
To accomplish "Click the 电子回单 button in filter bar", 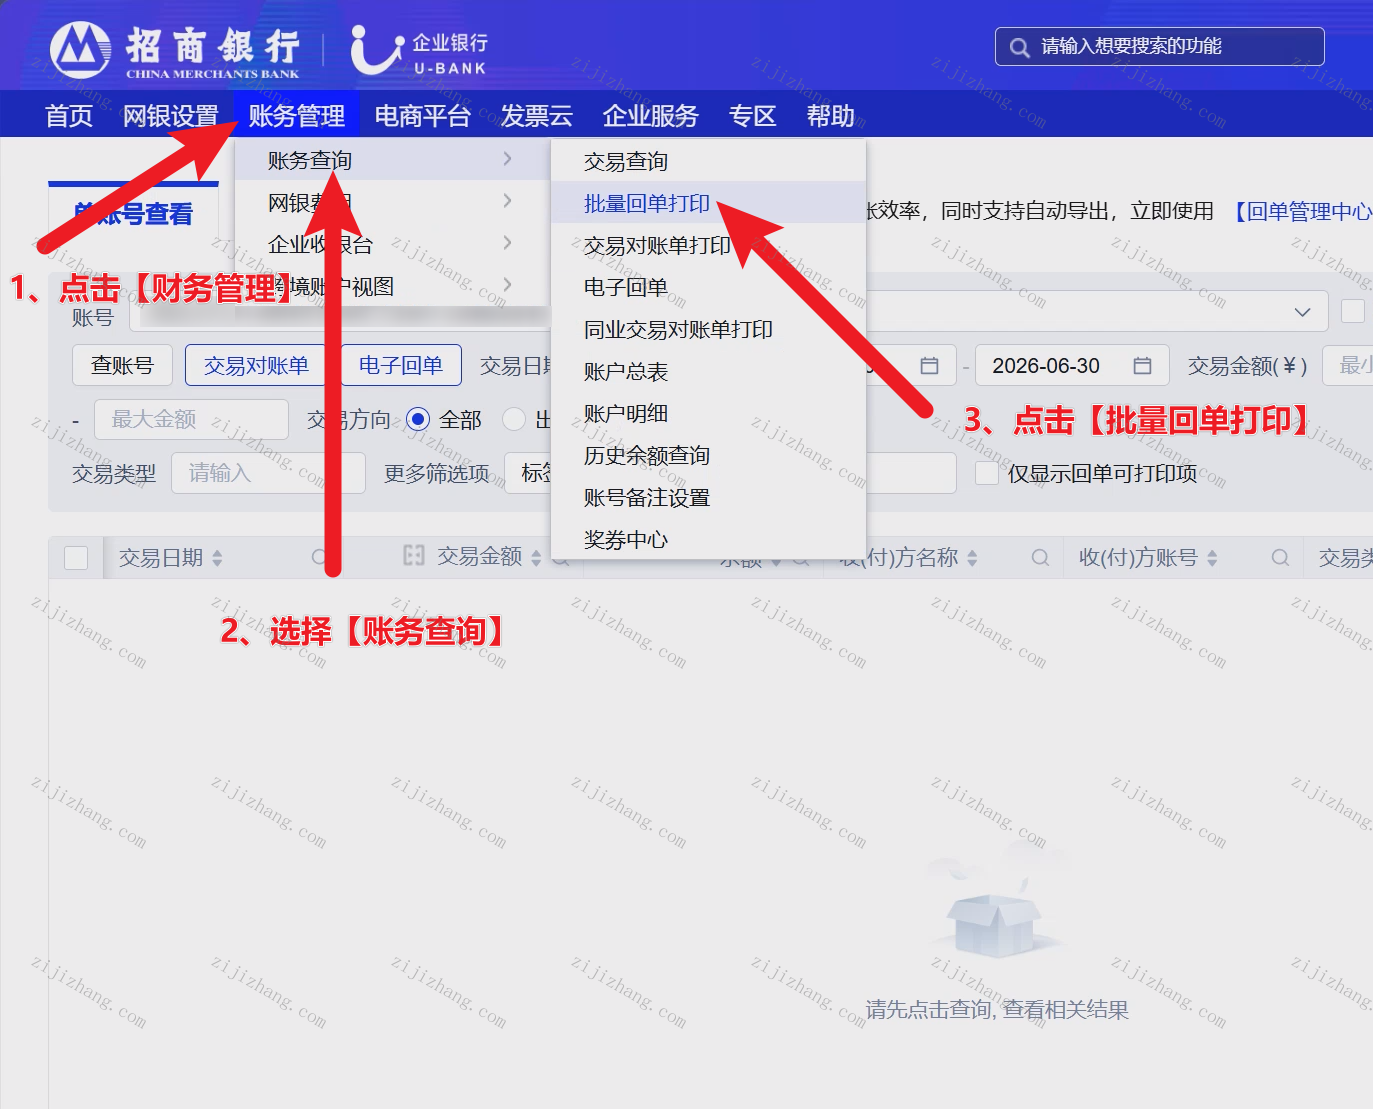I will [x=401, y=365].
